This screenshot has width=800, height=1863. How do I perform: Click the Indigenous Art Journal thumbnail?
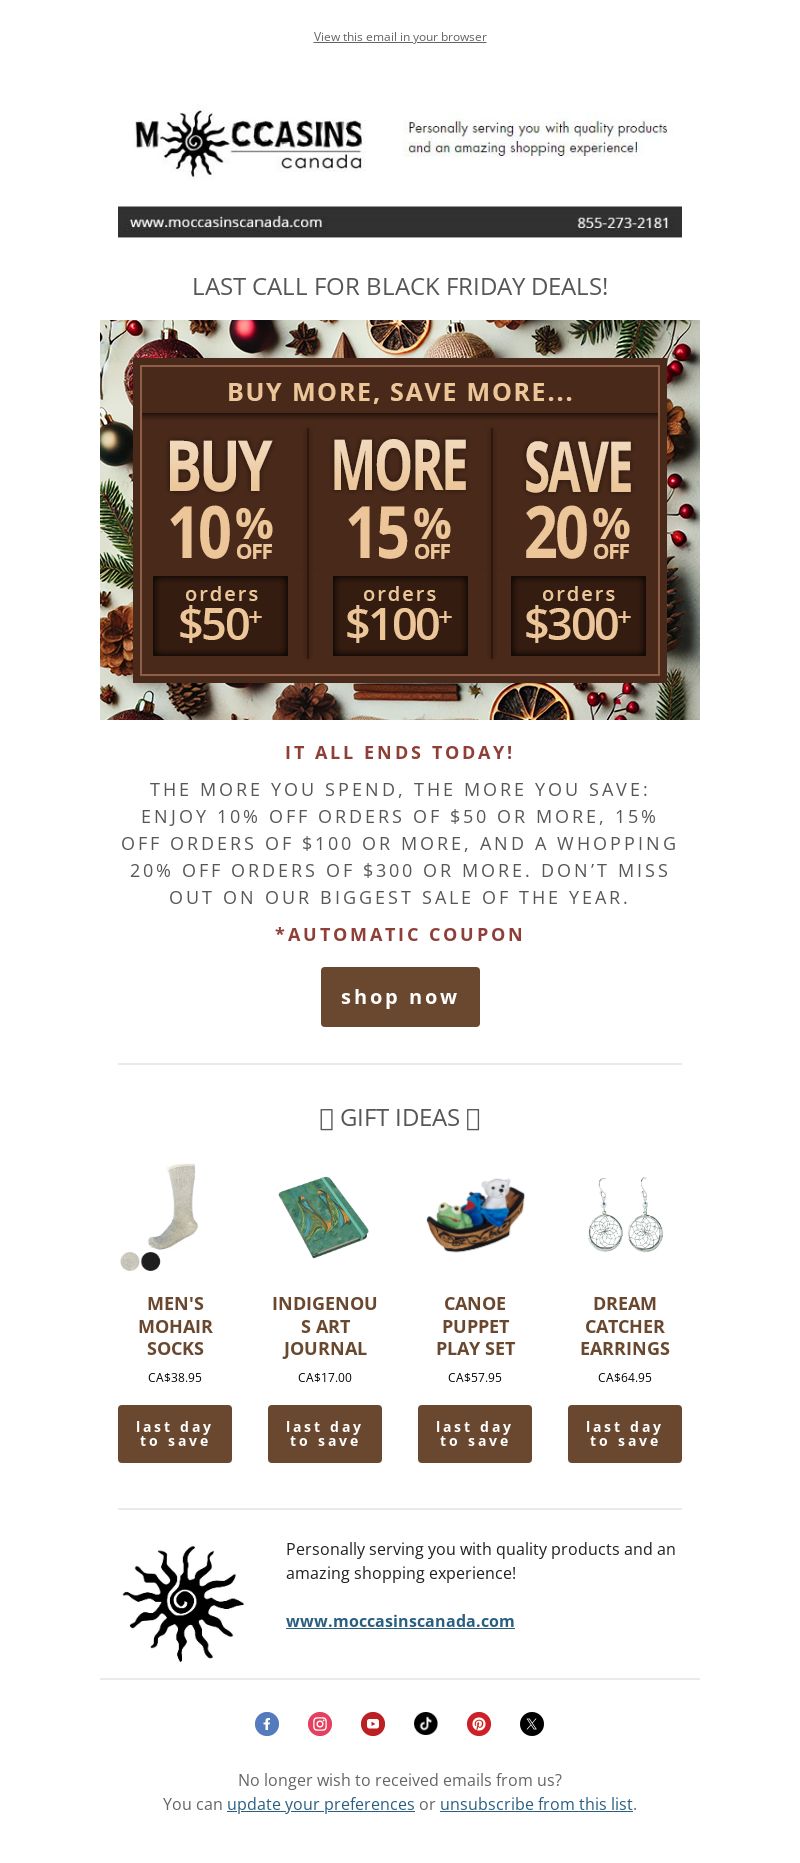point(323,1216)
